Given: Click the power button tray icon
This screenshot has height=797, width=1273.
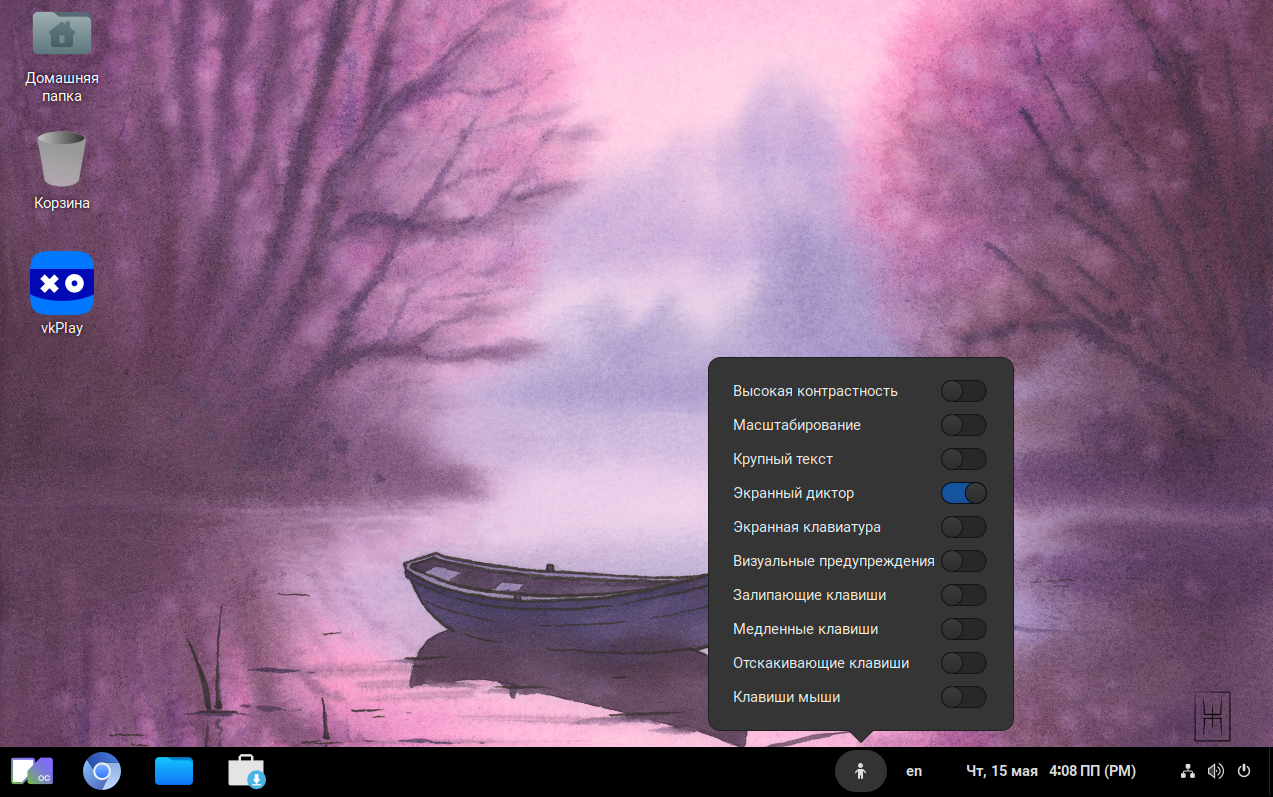Looking at the screenshot, I should (1244, 771).
